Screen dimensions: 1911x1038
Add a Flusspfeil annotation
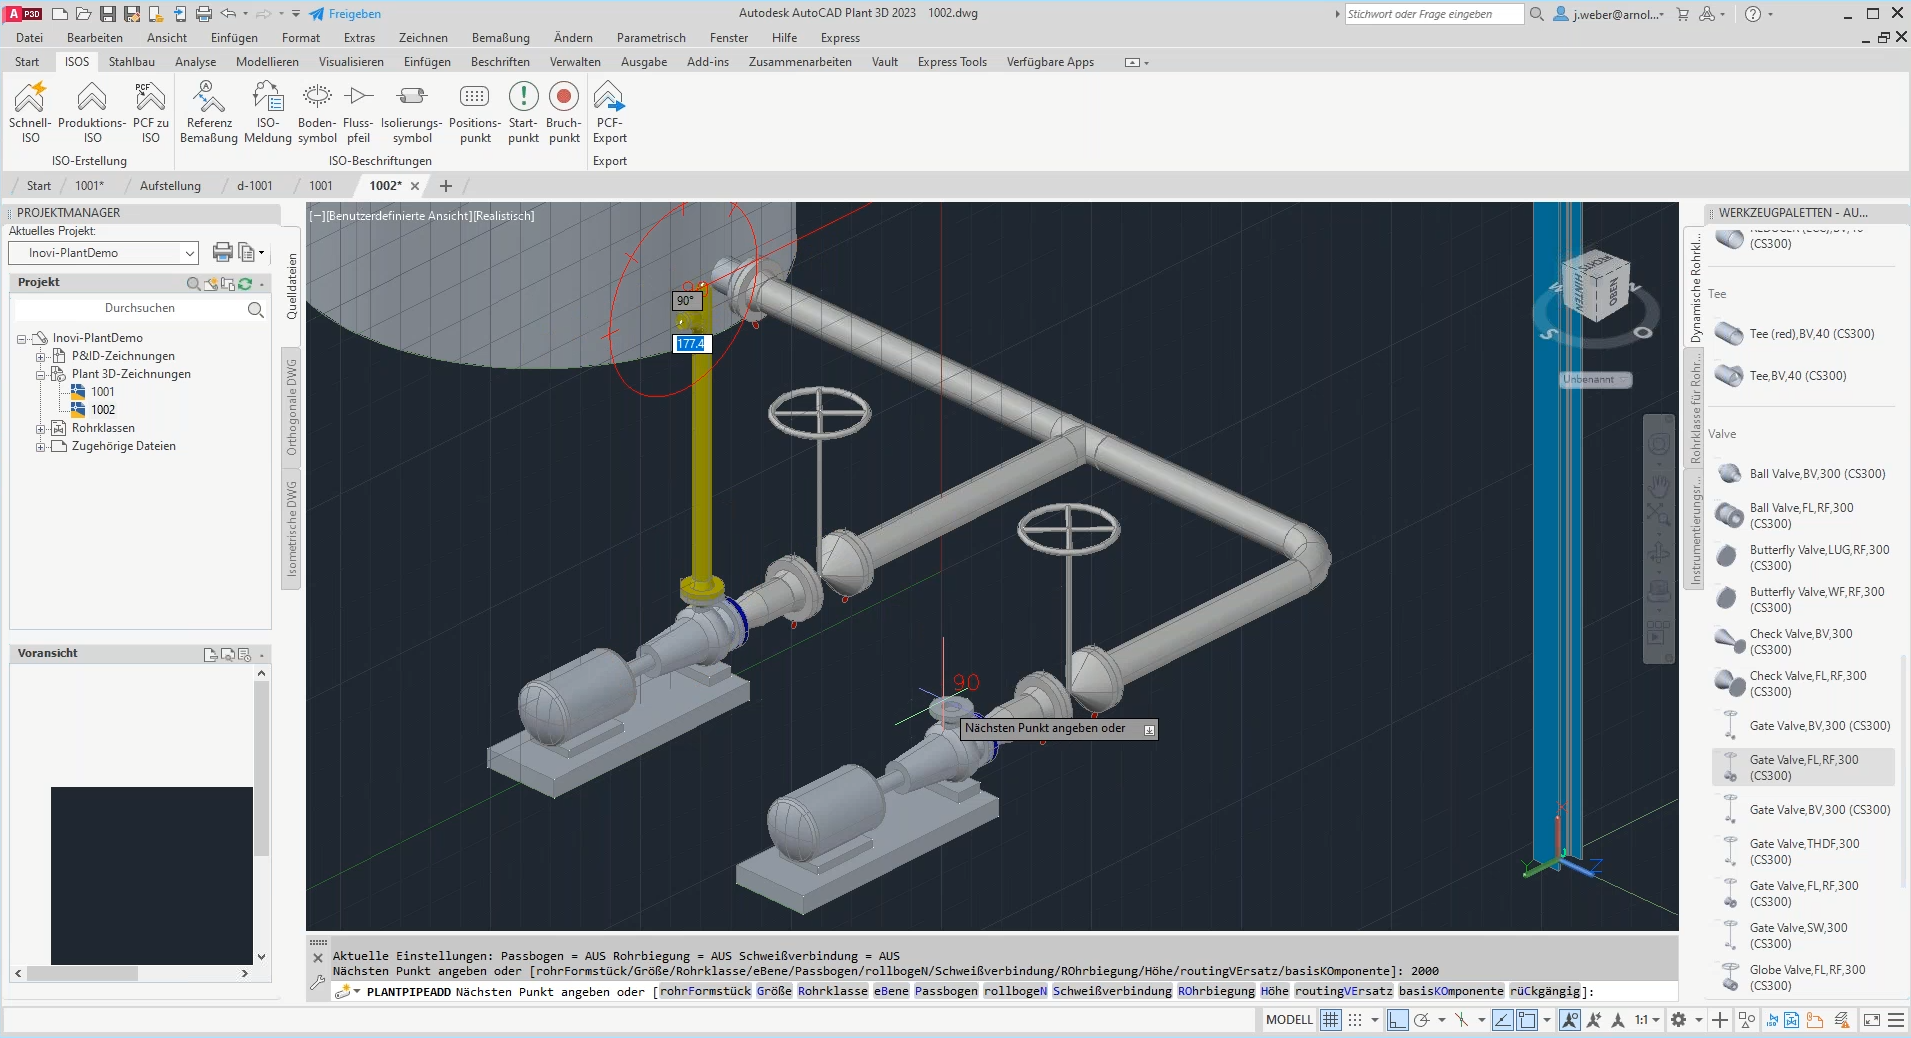pos(358,112)
